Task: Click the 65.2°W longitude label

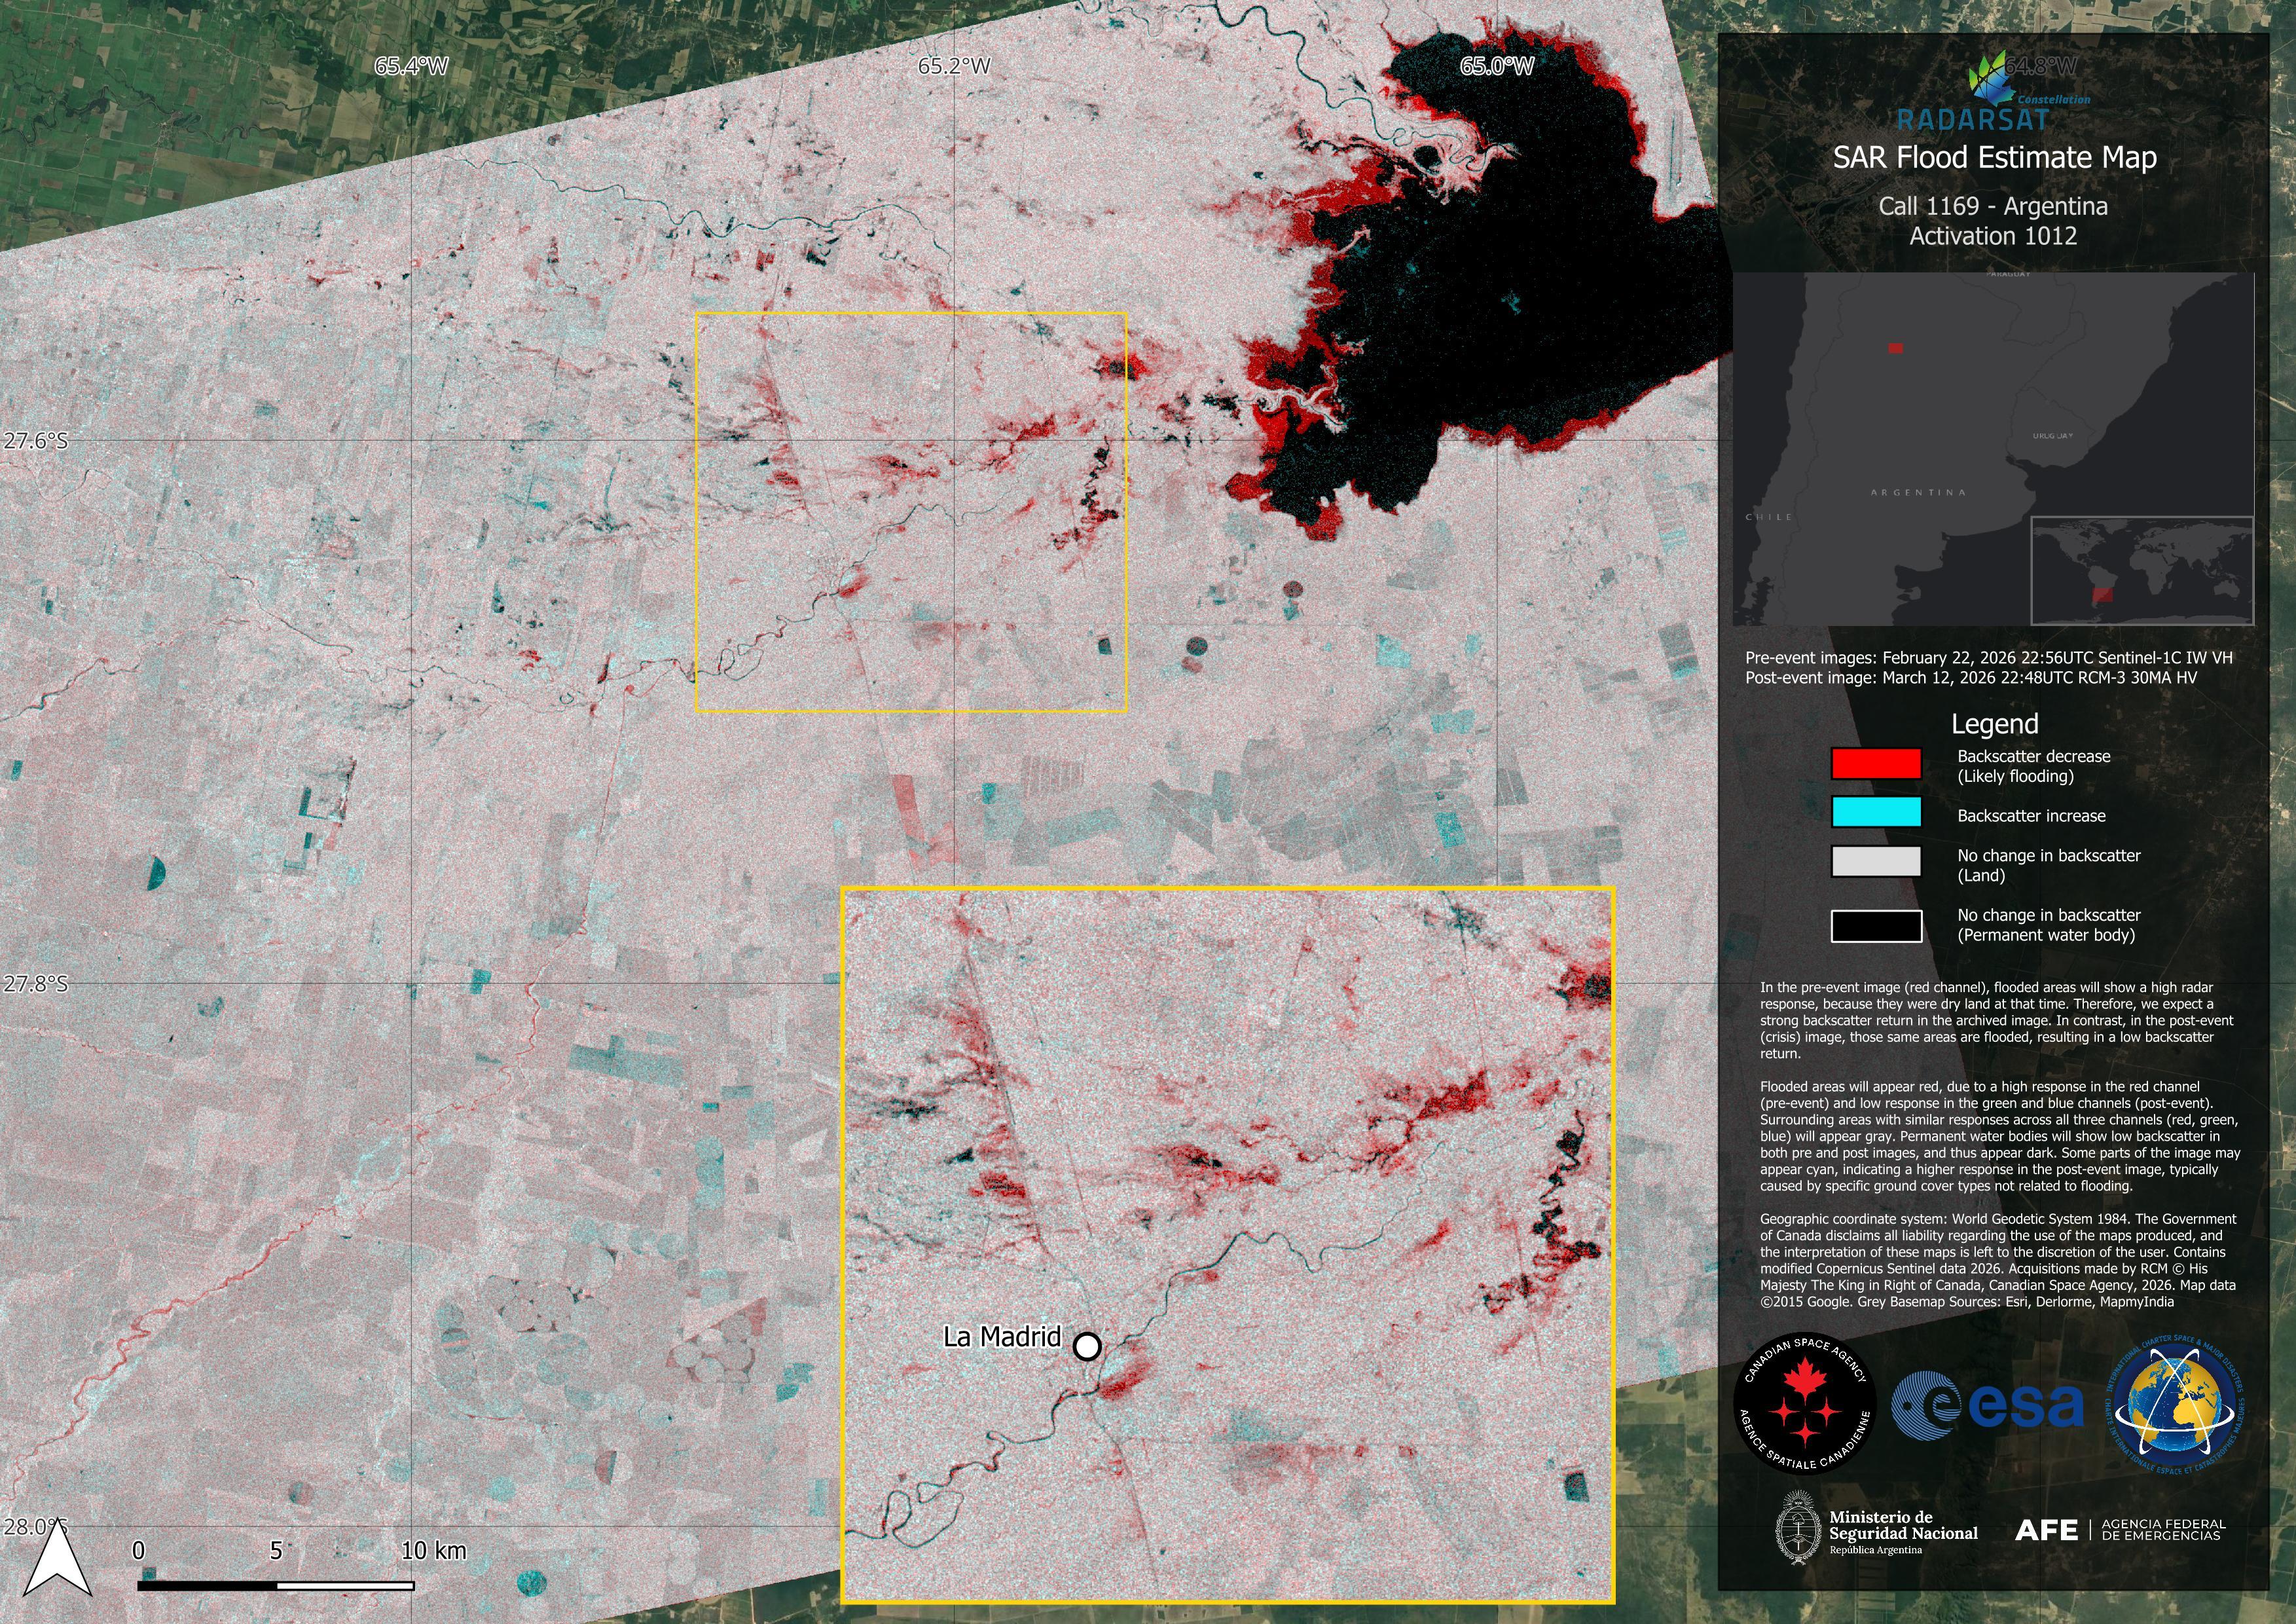Action: [954, 66]
